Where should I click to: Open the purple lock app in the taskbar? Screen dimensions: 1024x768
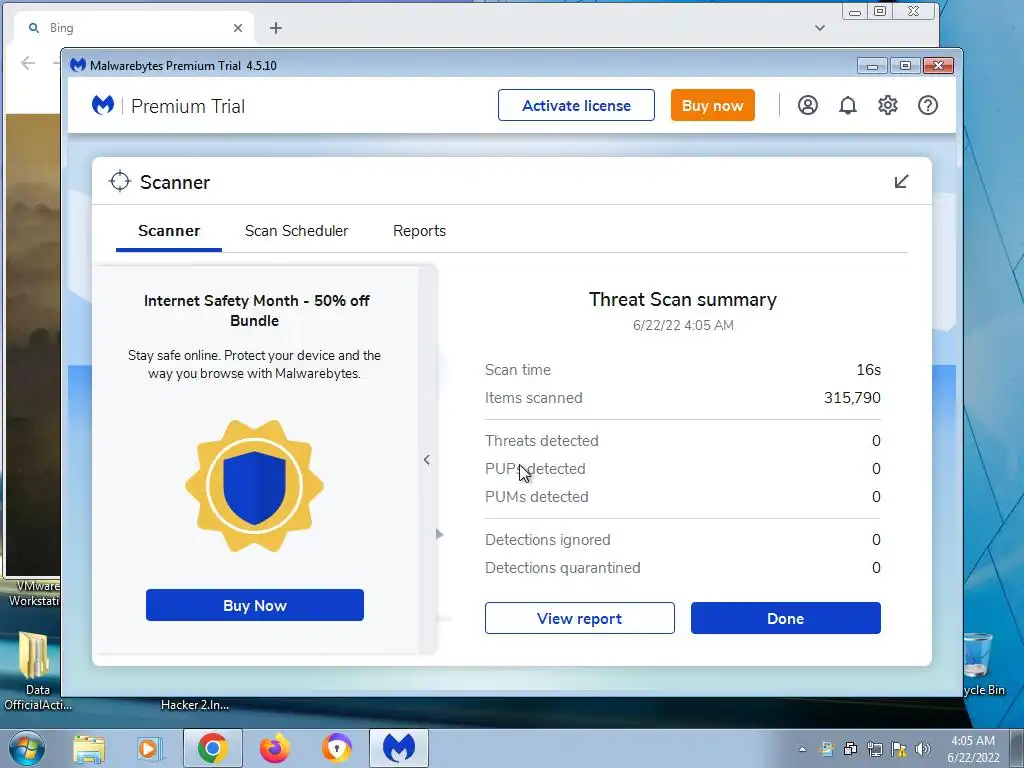tap(336, 748)
